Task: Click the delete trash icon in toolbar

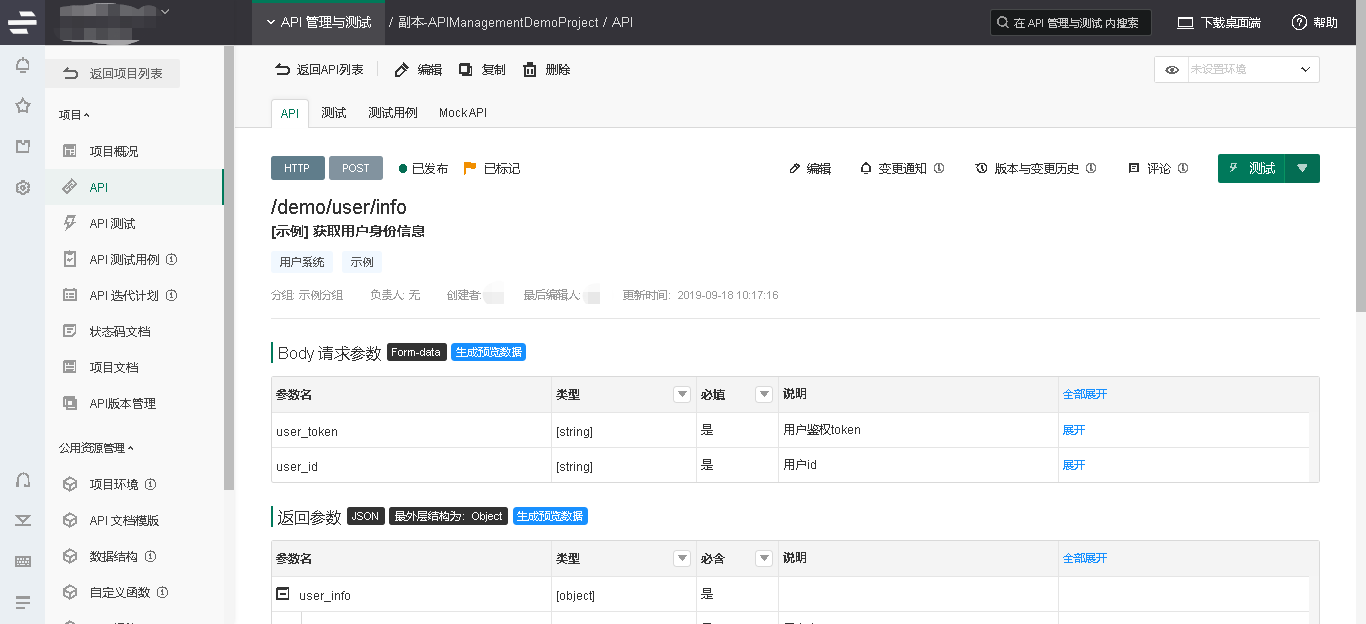Action: 530,70
